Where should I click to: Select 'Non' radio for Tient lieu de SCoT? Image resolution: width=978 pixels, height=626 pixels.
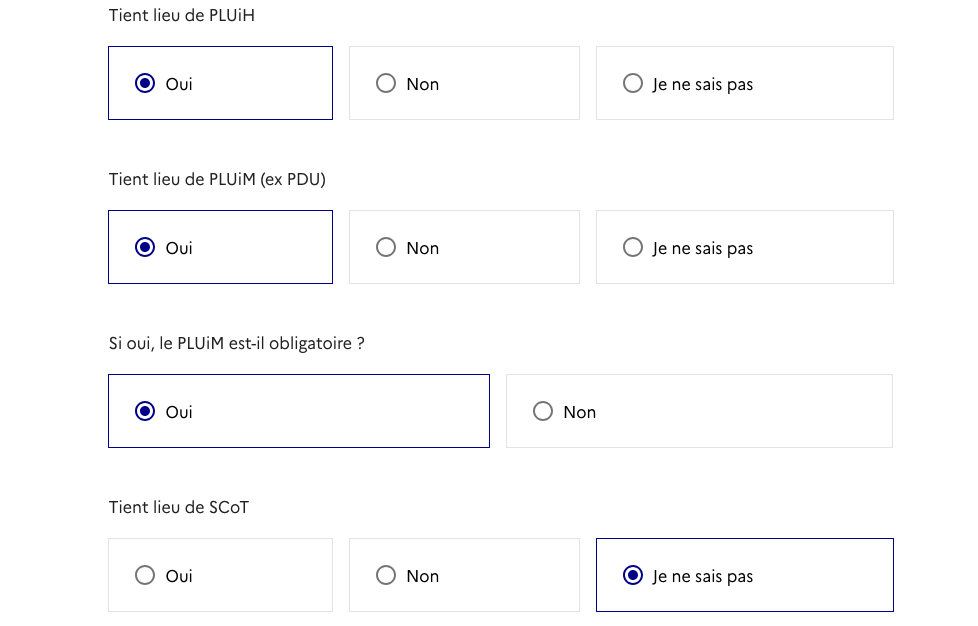pos(386,576)
